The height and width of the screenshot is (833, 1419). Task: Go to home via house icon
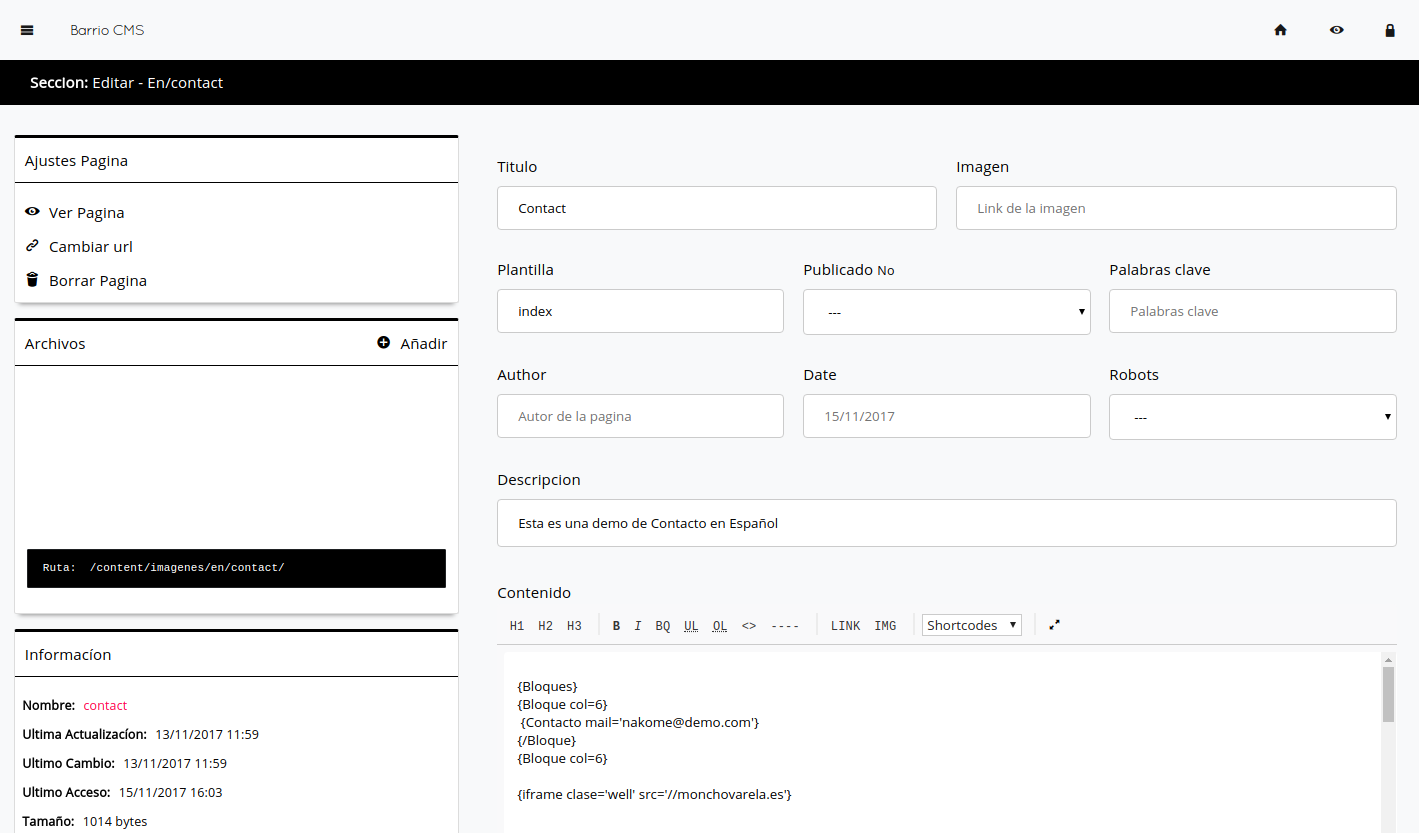click(x=1280, y=30)
